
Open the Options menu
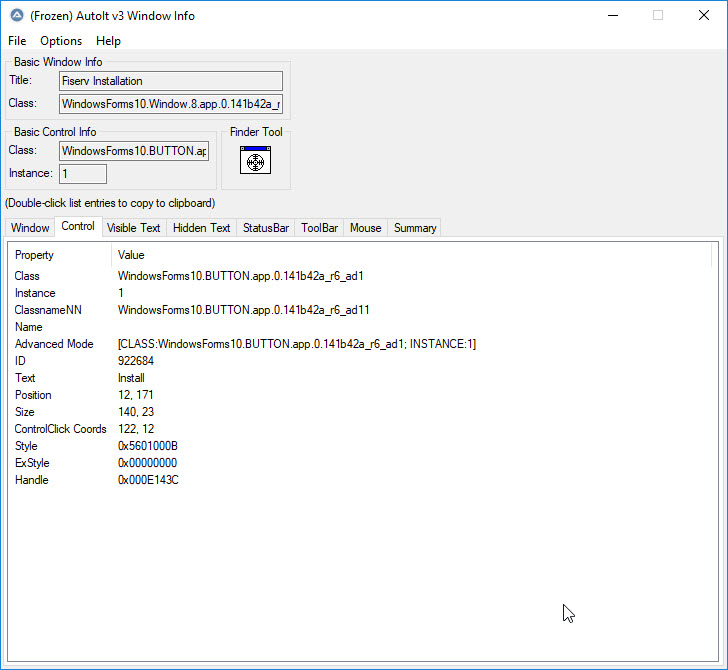[x=61, y=41]
